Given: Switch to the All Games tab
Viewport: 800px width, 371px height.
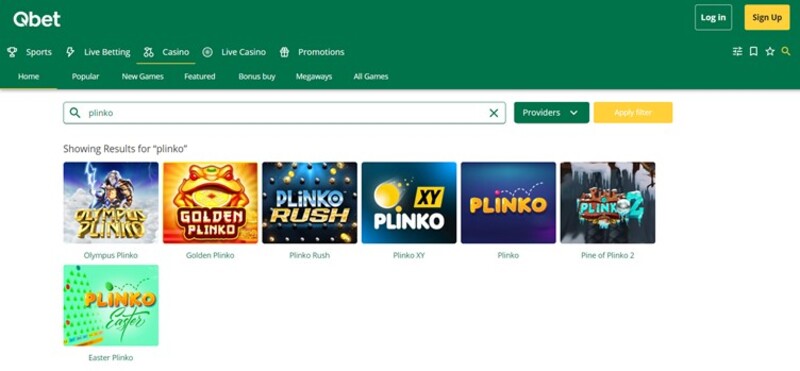Looking at the screenshot, I should coord(371,77).
